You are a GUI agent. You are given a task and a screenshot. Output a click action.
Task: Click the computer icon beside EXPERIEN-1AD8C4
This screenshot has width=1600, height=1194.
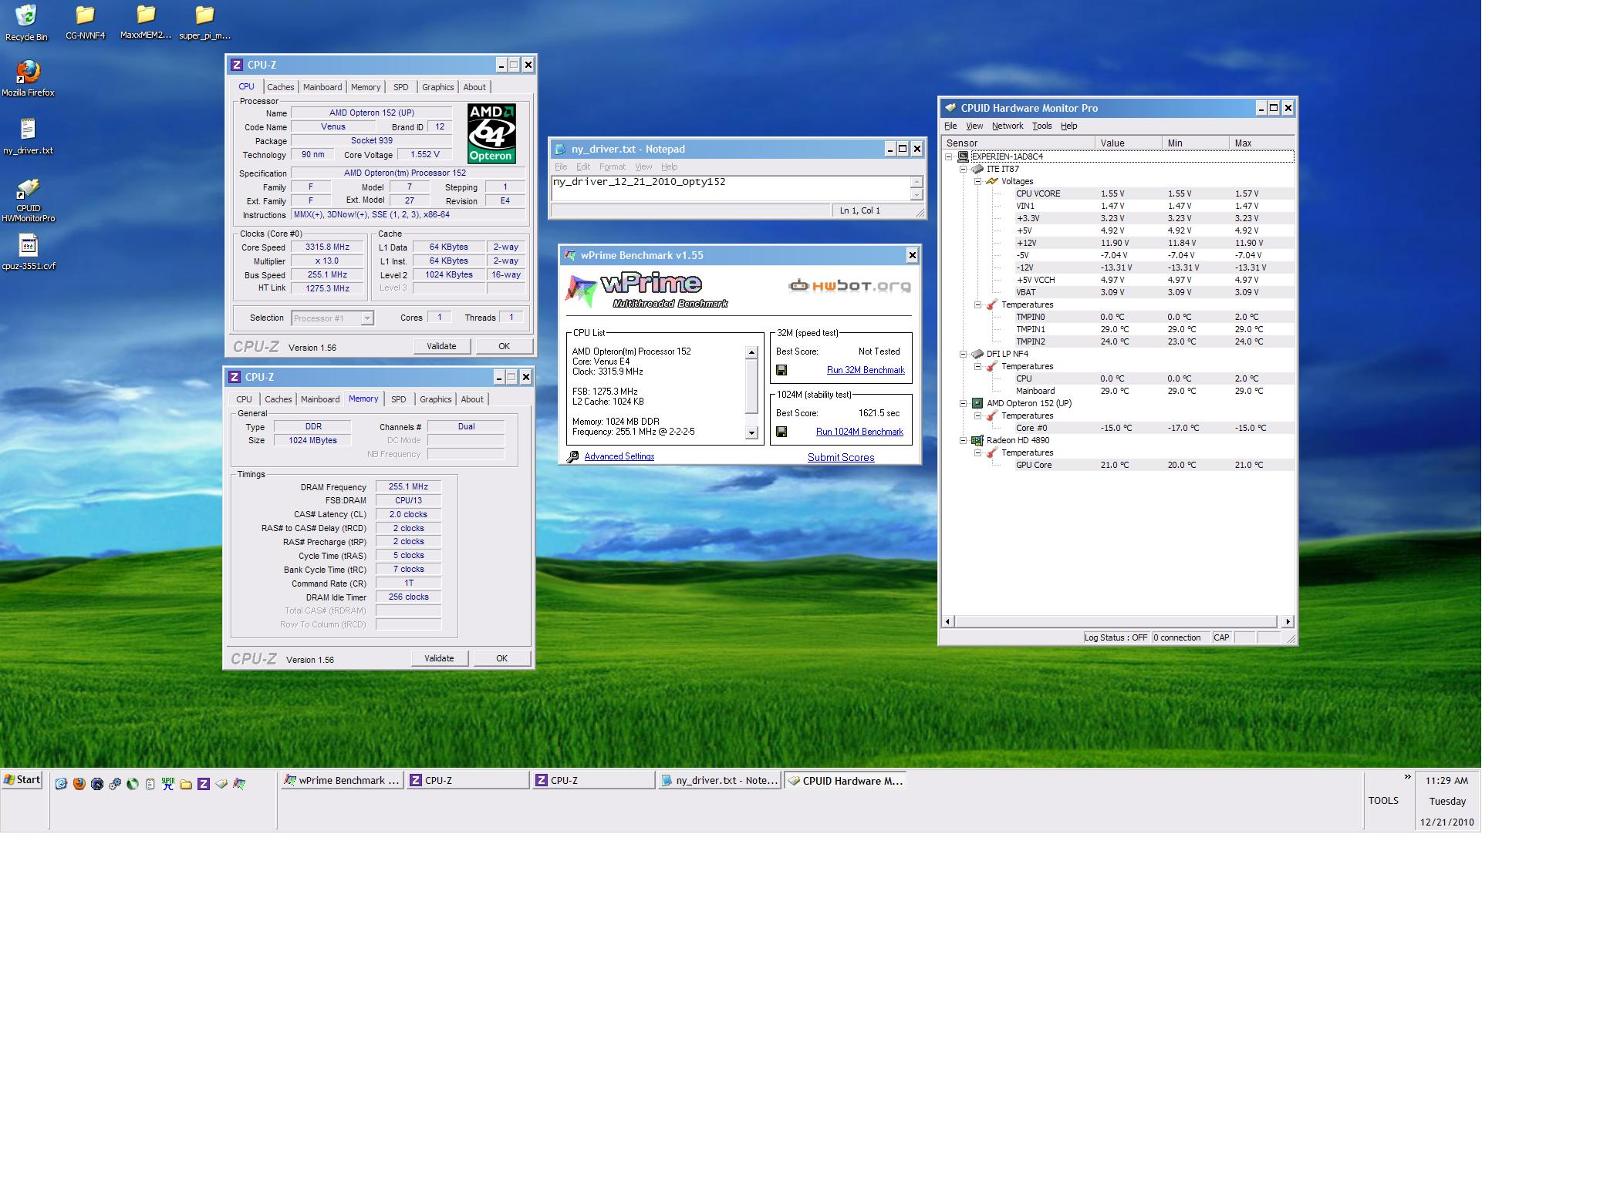[963, 157]
